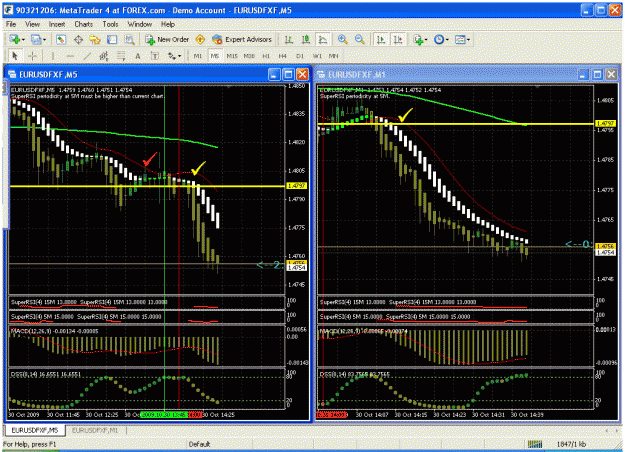Click the "For Help, press F1" status text

coord(29,444)
